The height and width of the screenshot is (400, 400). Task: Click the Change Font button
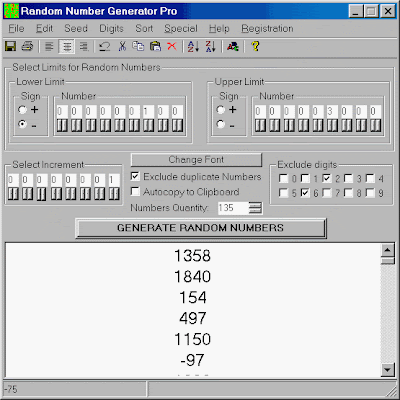[x=196, y=160]
